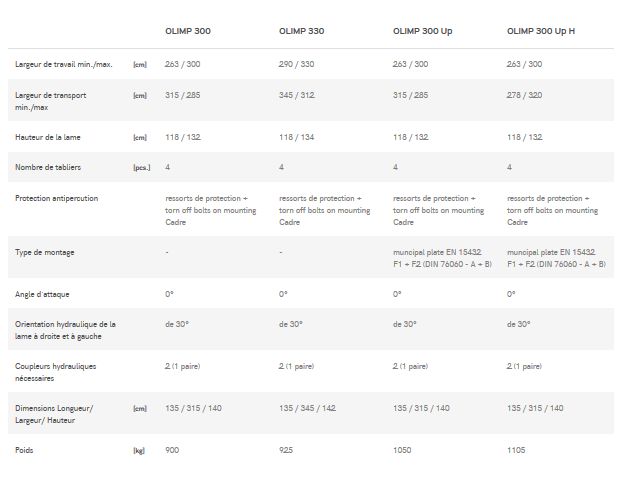Click the Angle d'attaque row label

pyautogui.click(x=43, y=294)
